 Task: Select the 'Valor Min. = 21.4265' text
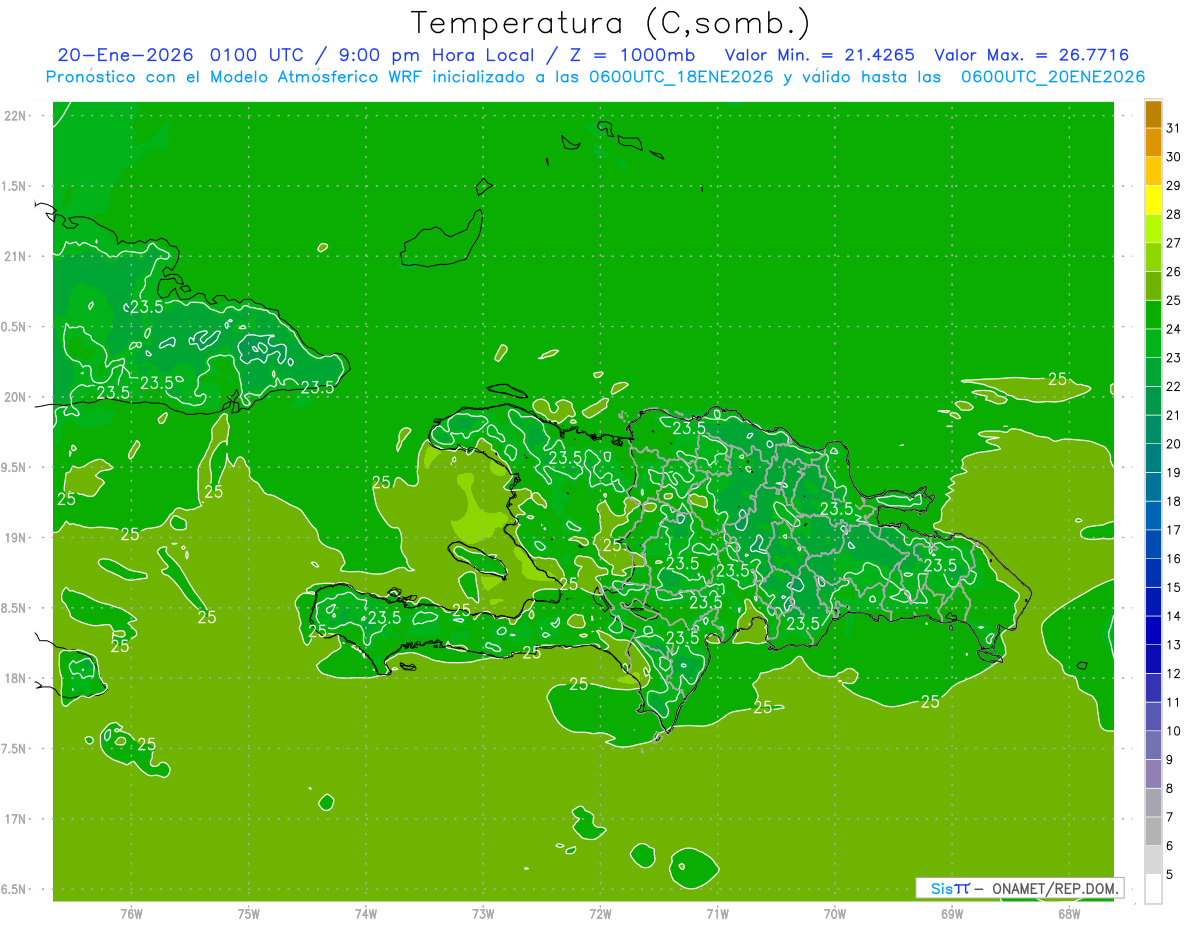(819, 55)
